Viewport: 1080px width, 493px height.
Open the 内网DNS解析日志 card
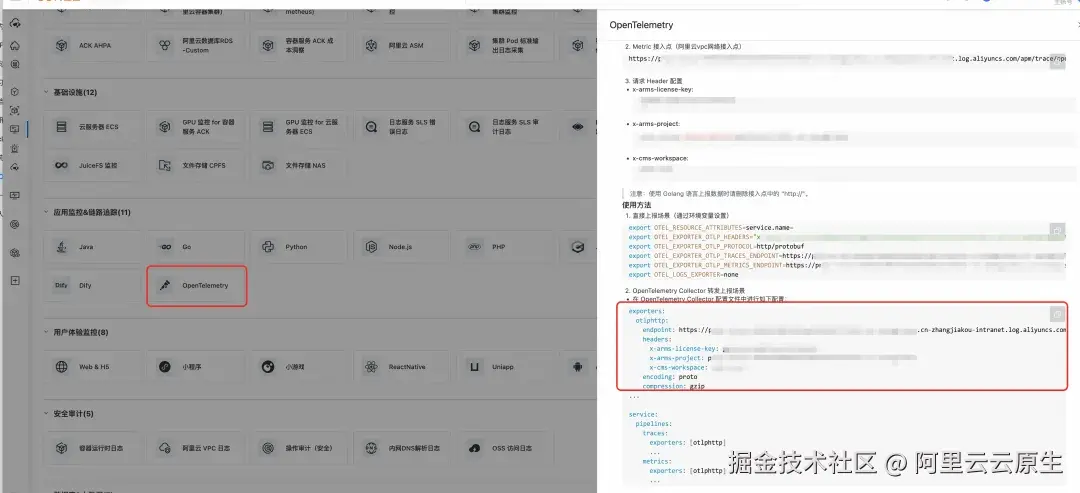coord(402,448)
